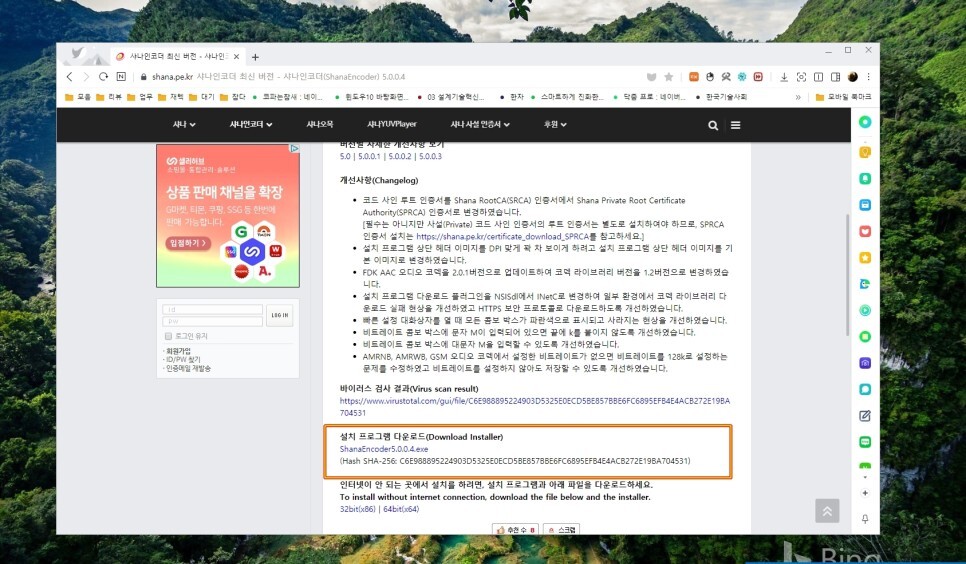Open the yellow star sidebar icon
966x564 pixels.
(x=865, y=258)
